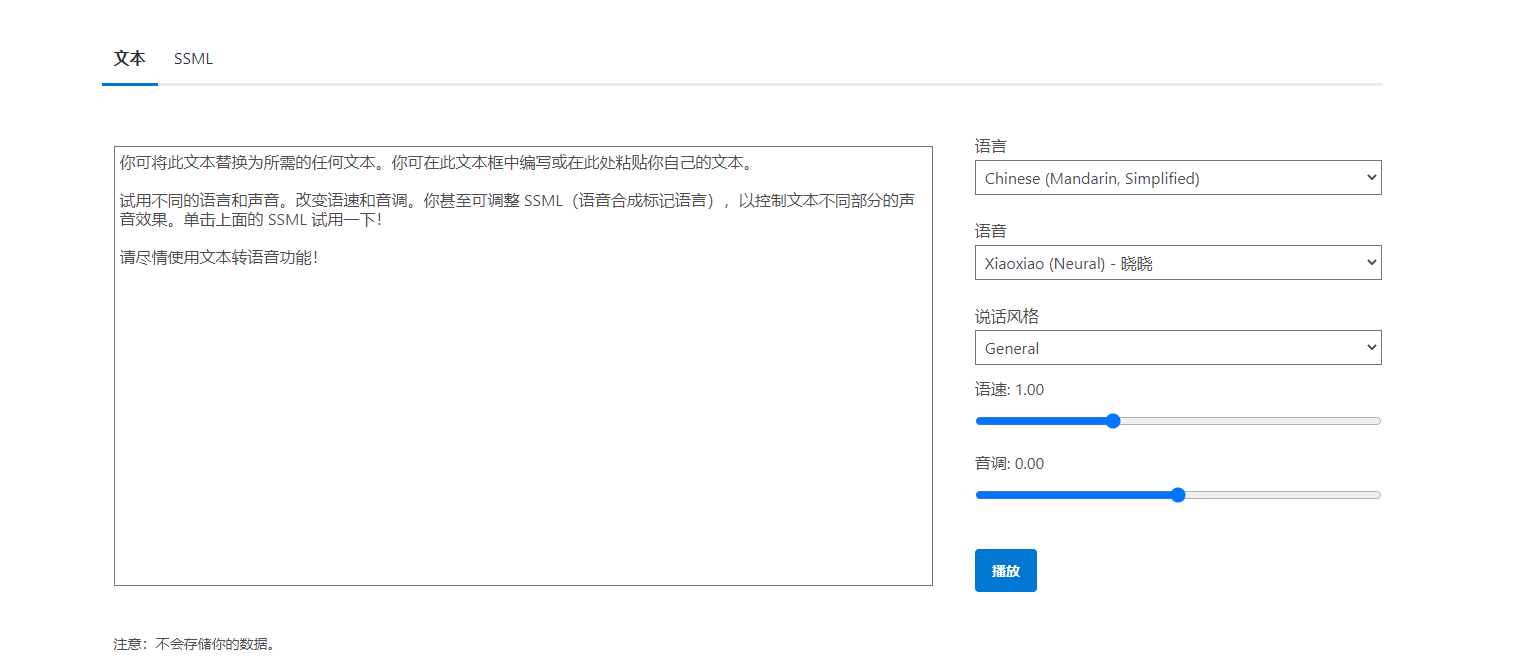Click the blue 播放 play button
The height and width of the screenshot is (666, 1513).
1005,570
